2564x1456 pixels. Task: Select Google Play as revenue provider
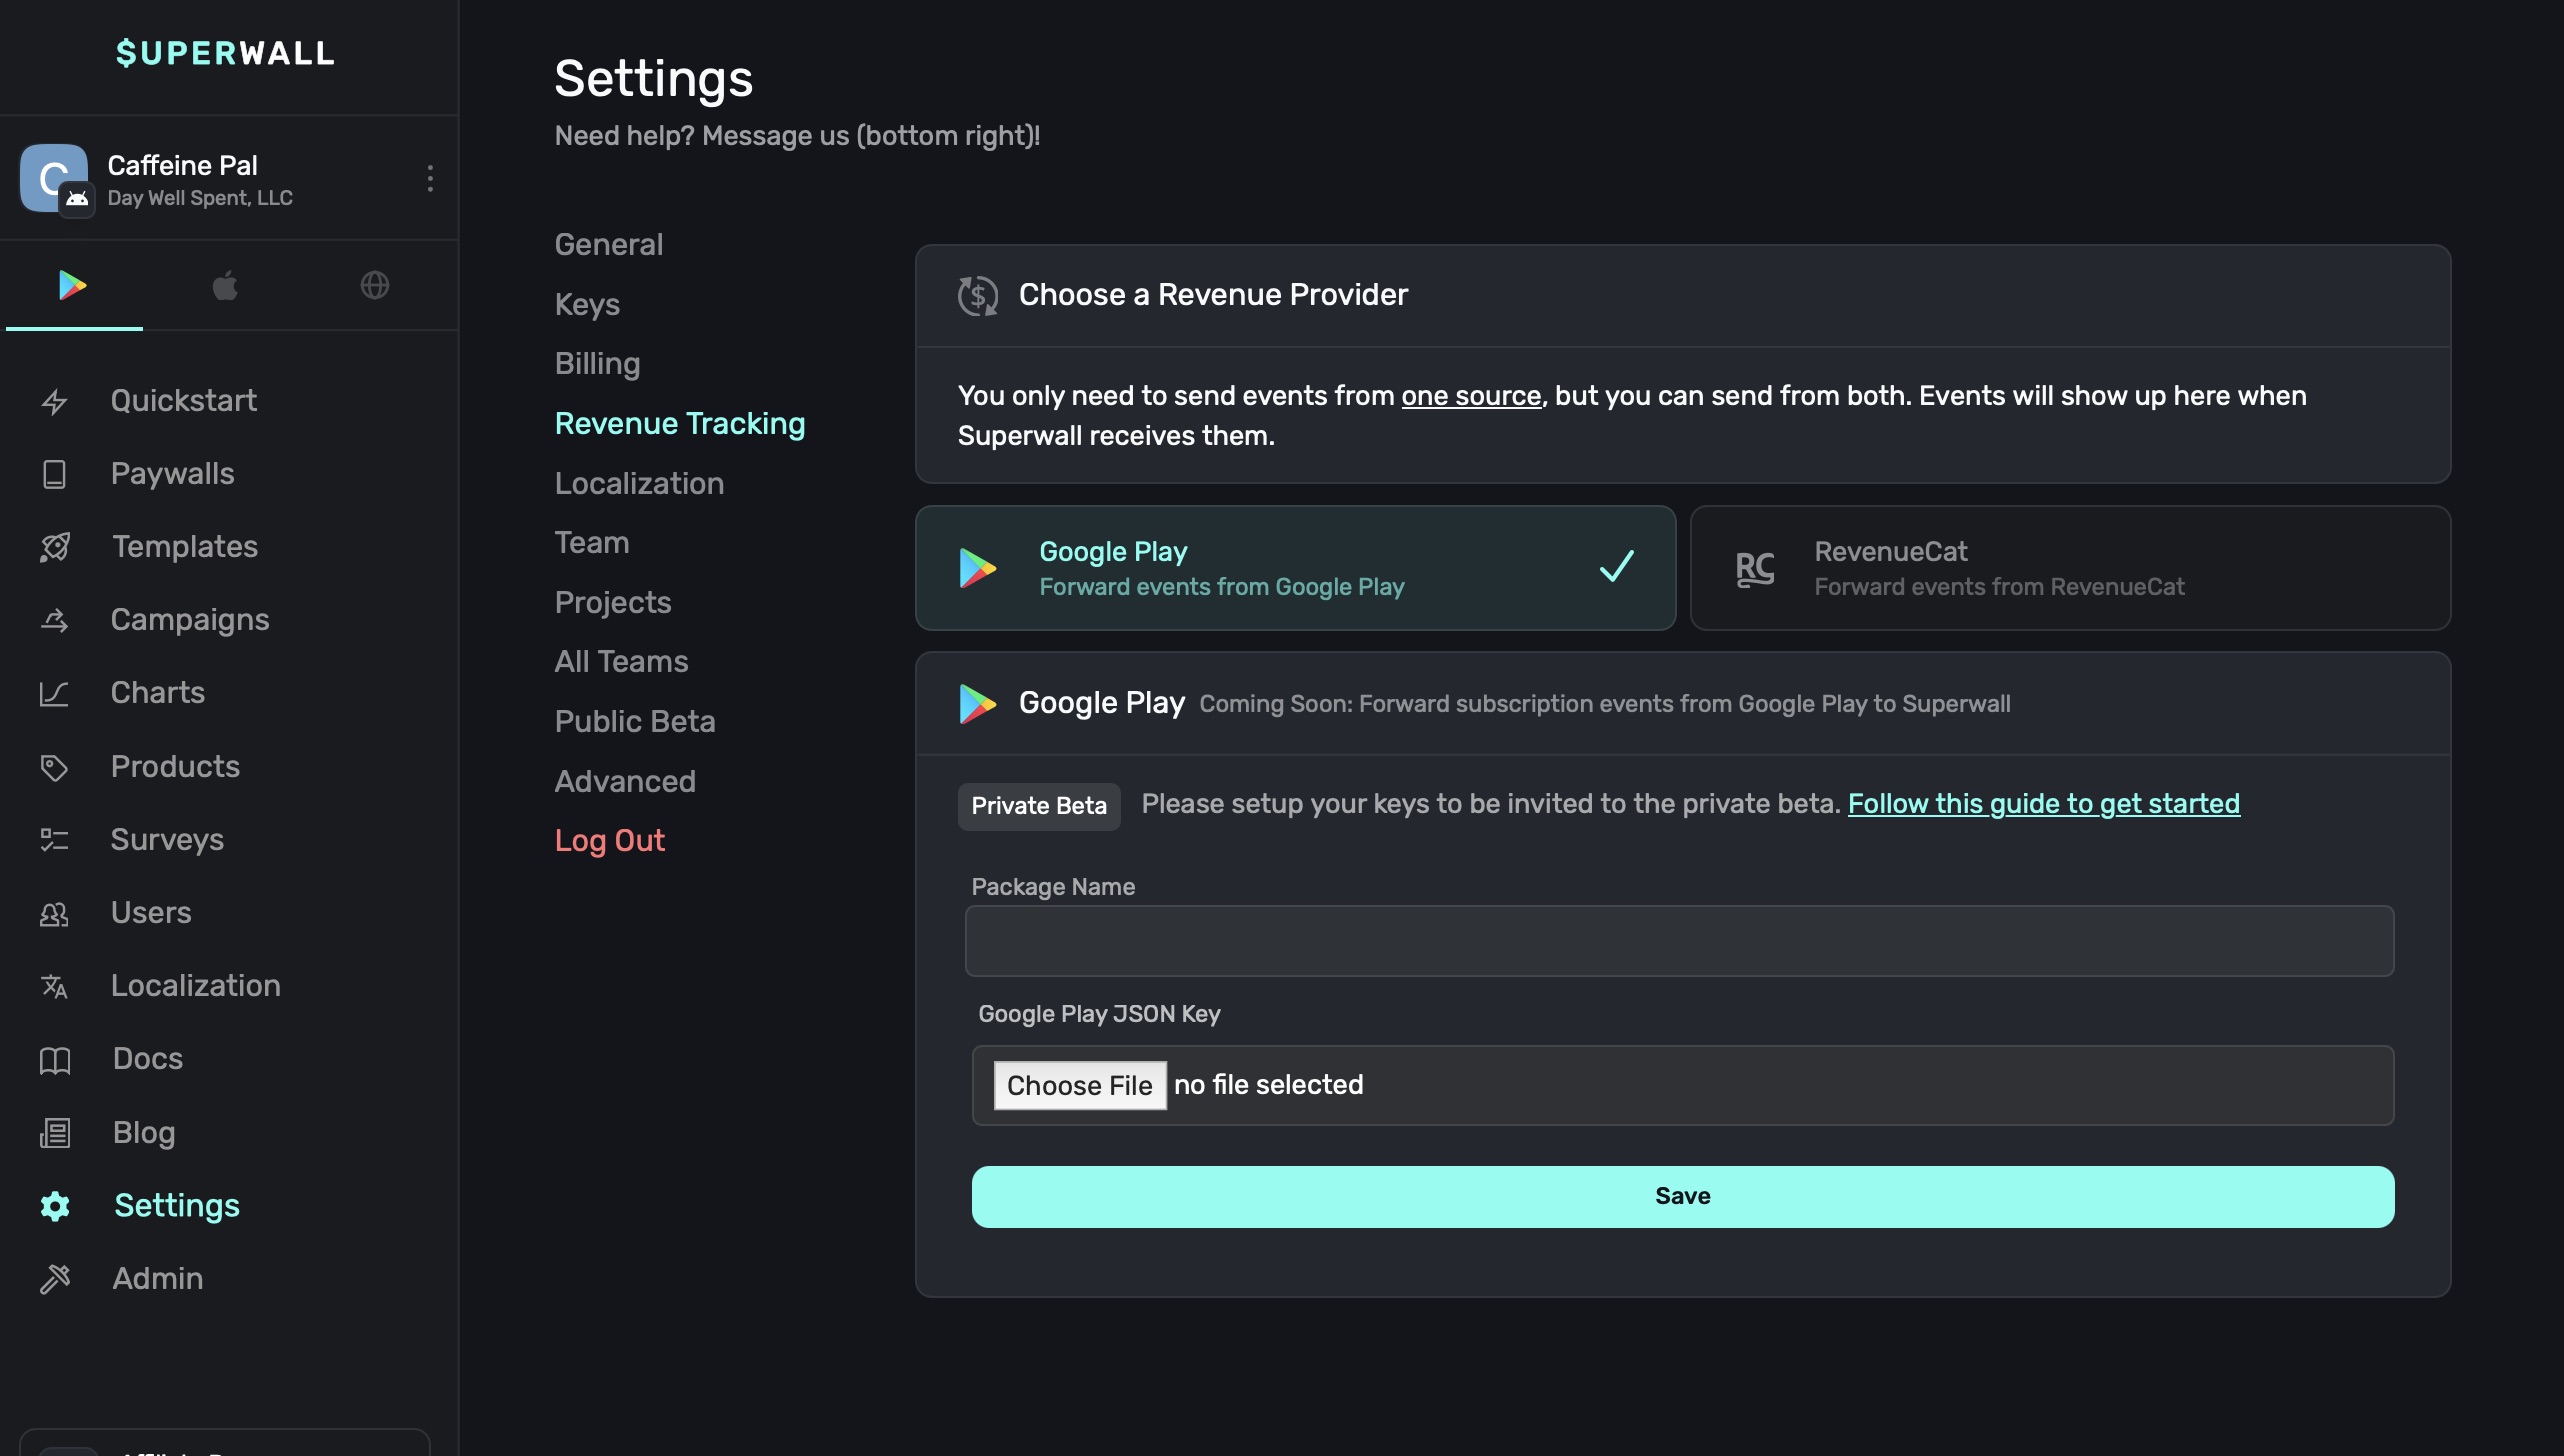coord(1295,568)
